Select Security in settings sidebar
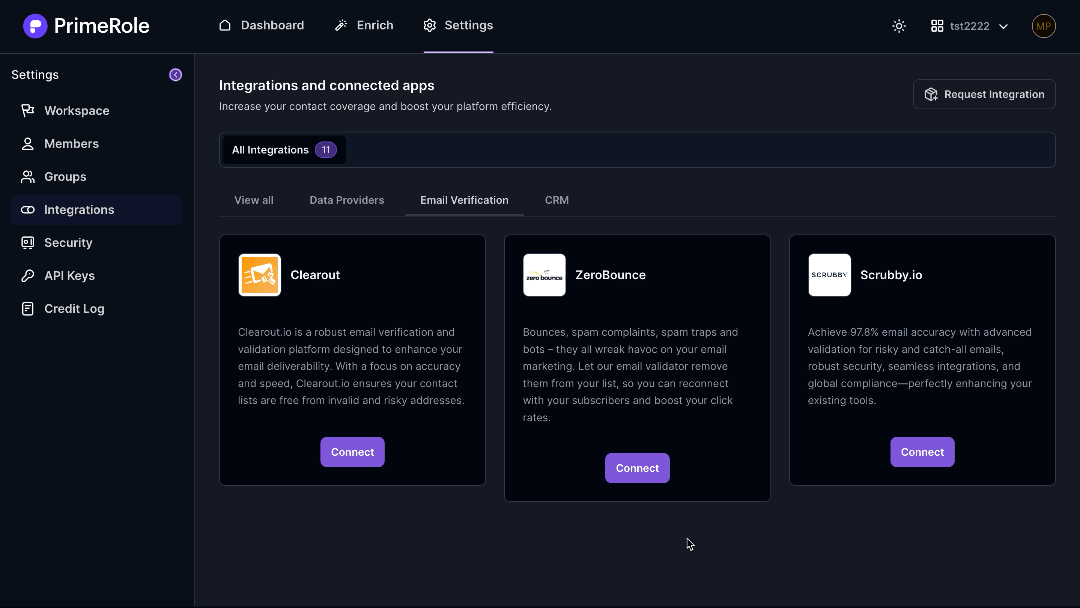This screenshot has height=608, width=1080. 96,242
